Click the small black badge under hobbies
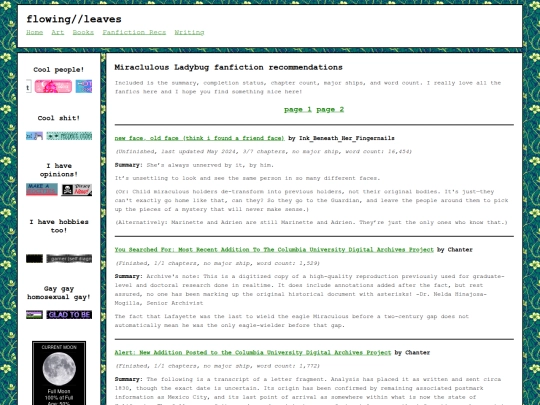The height and width of the screenshot is (405, 540). (34, 258)
